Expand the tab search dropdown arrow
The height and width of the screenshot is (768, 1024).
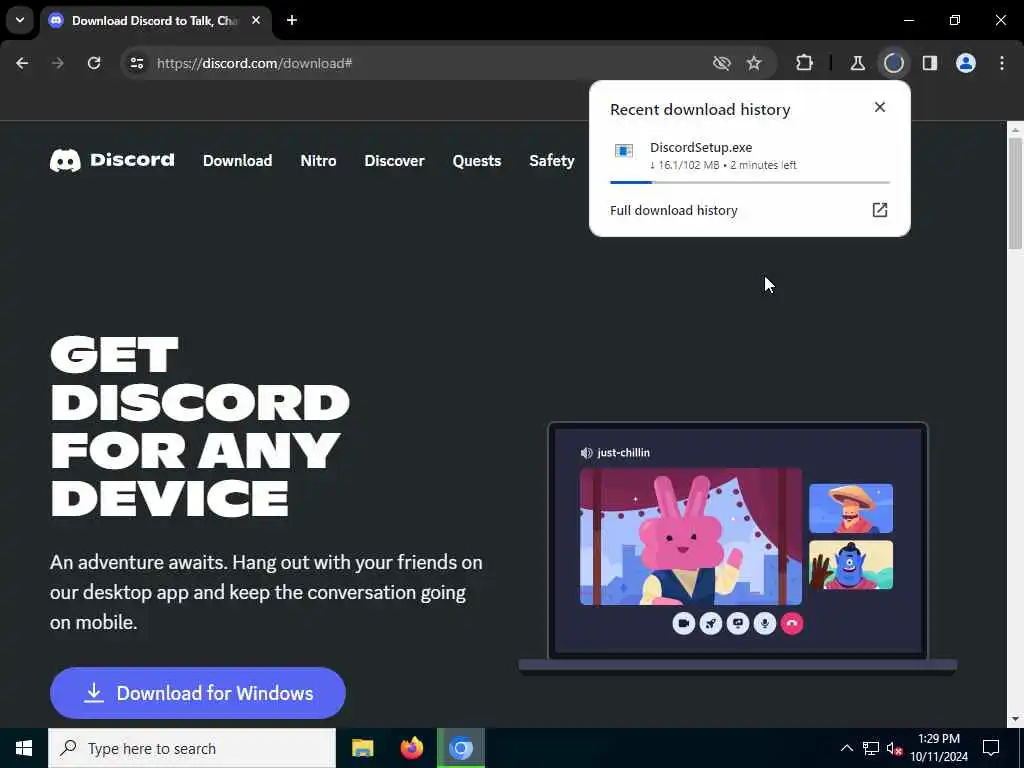pyautogui.click(x=20, y=20)
